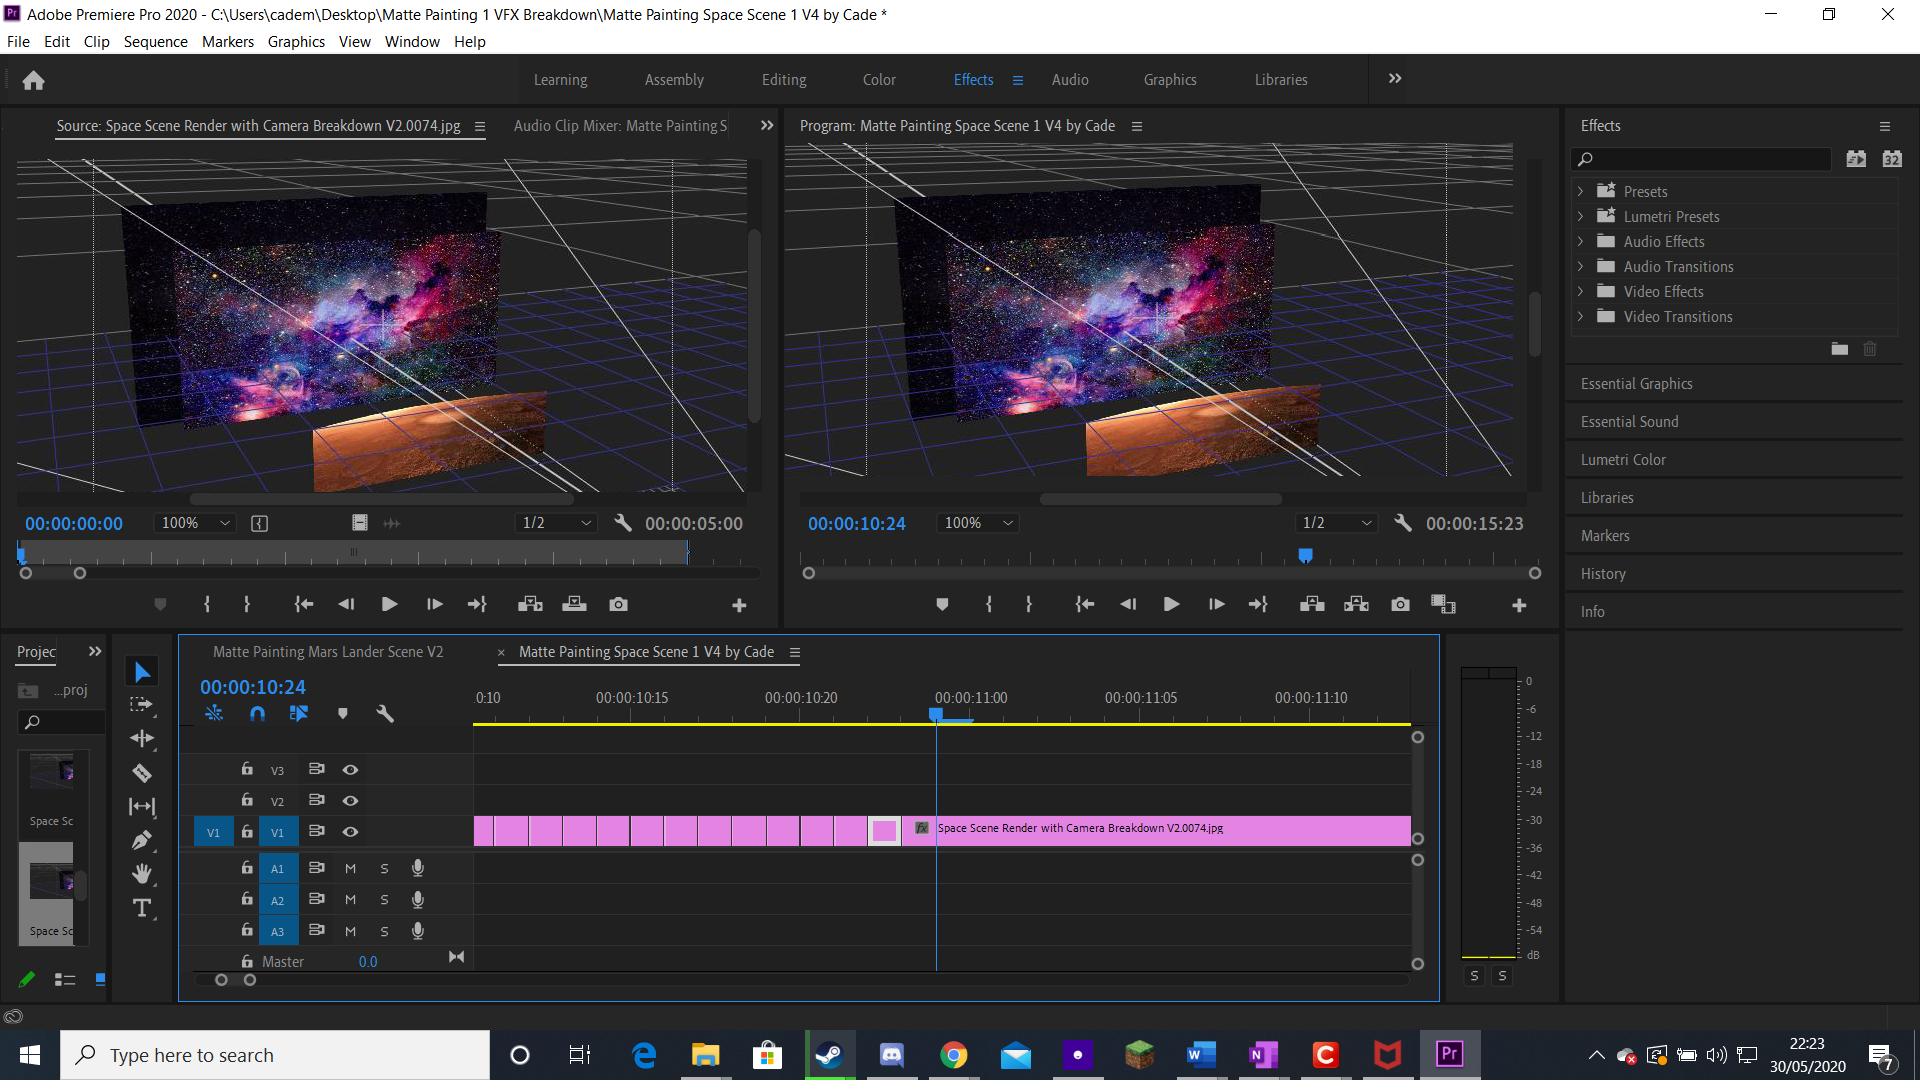Click Insert button in Source monitor
The height and width of the screenshot is (1080, 1920).
click(x=530, y=604)
